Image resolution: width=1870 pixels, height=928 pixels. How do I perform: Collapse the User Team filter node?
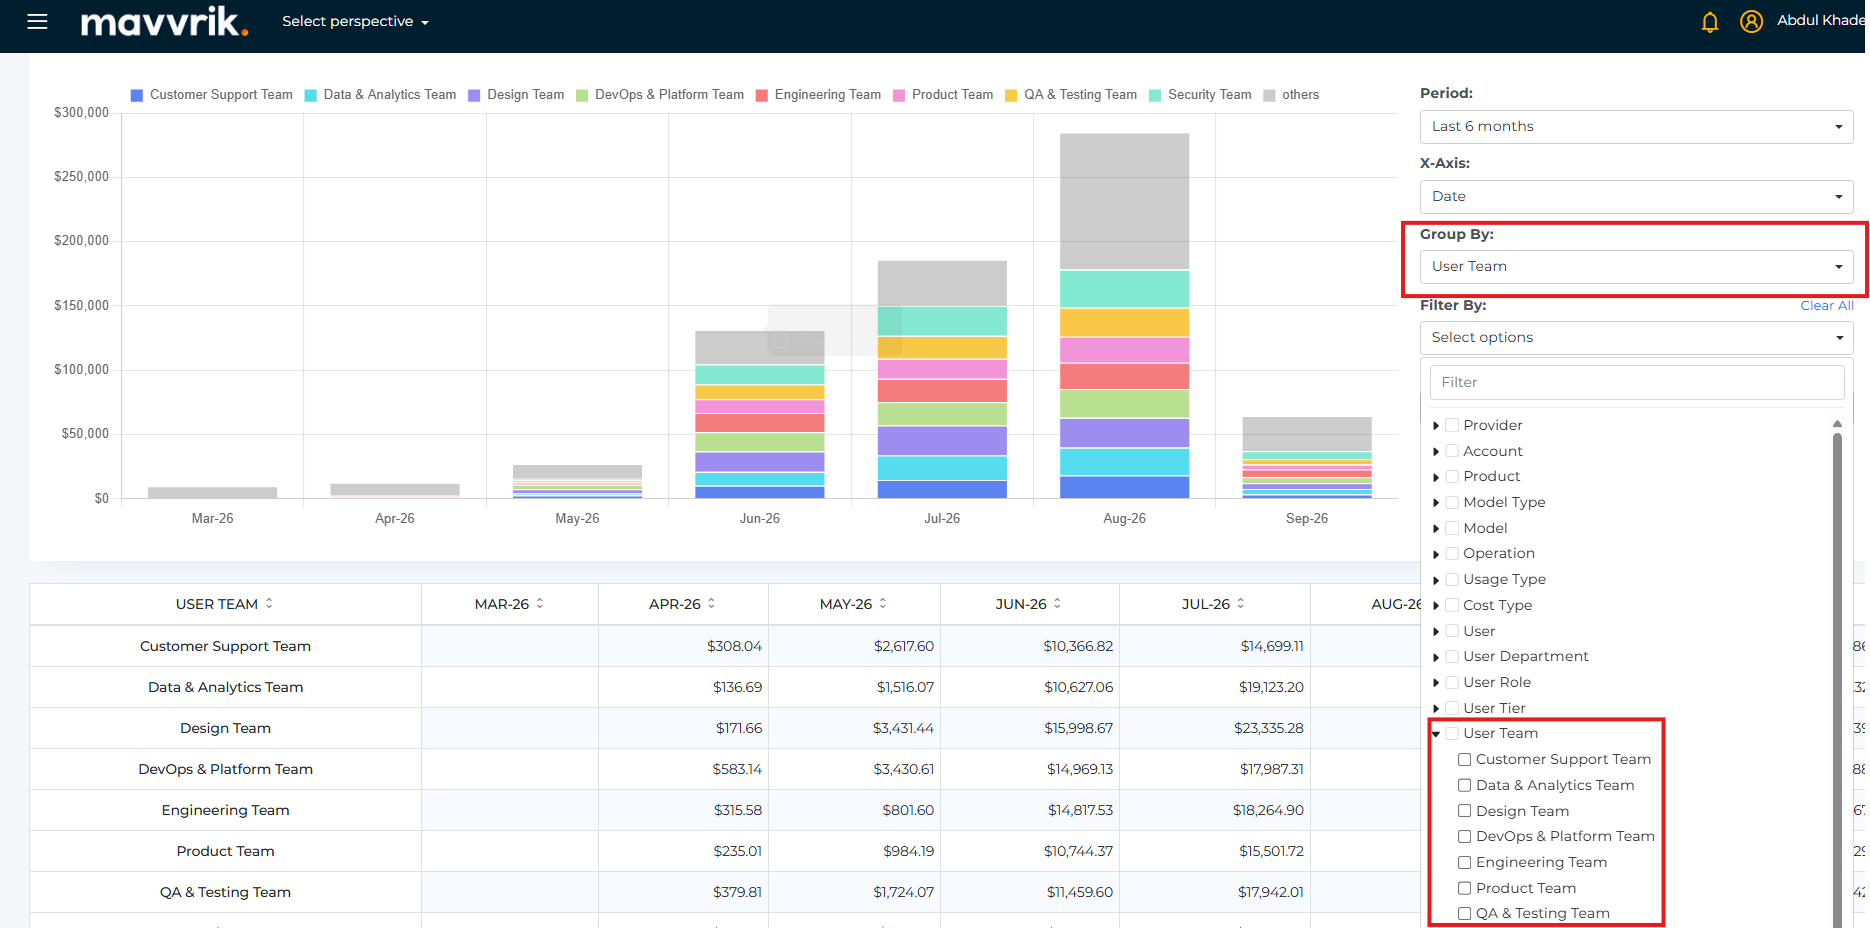(x=1436, y=734)
